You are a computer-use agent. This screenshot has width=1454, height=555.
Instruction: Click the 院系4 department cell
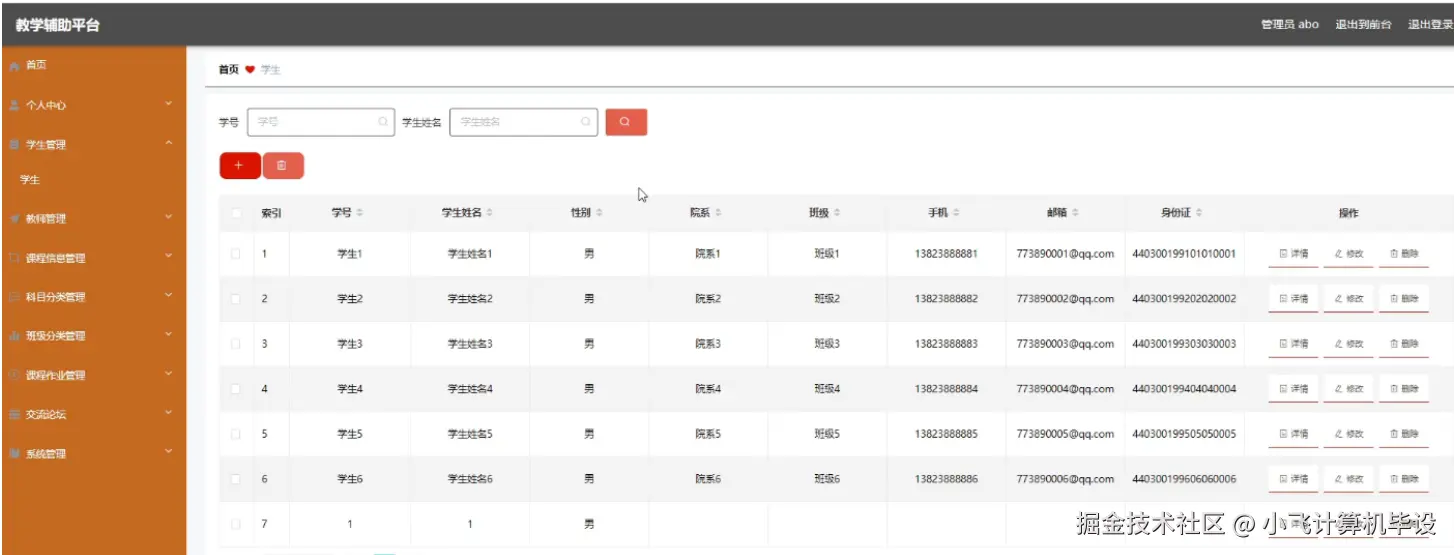coord(708,389)
